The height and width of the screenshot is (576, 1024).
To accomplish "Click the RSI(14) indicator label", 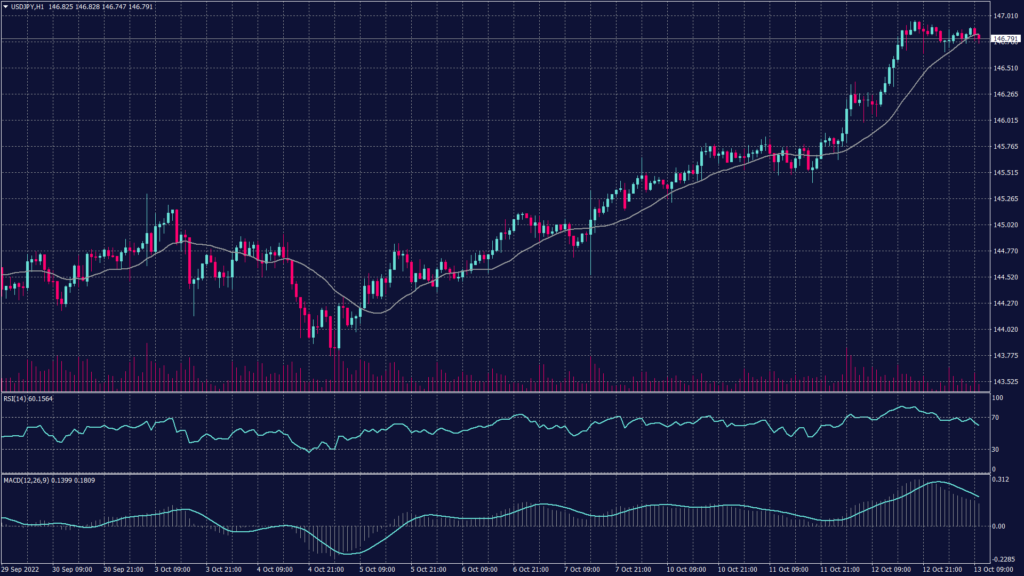I will point(16,400).
